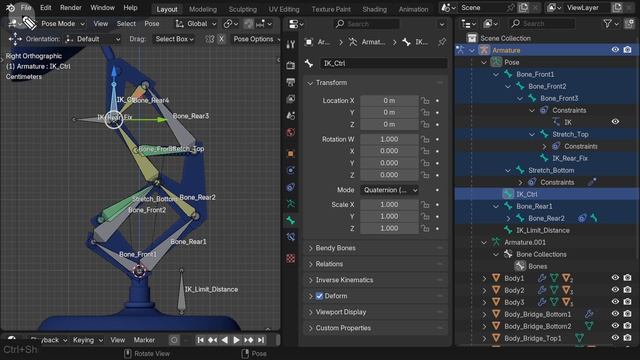Screen dimensions: 640x360
Task: Click the IK_Ctrl bone name field
Action: [383, 63]
